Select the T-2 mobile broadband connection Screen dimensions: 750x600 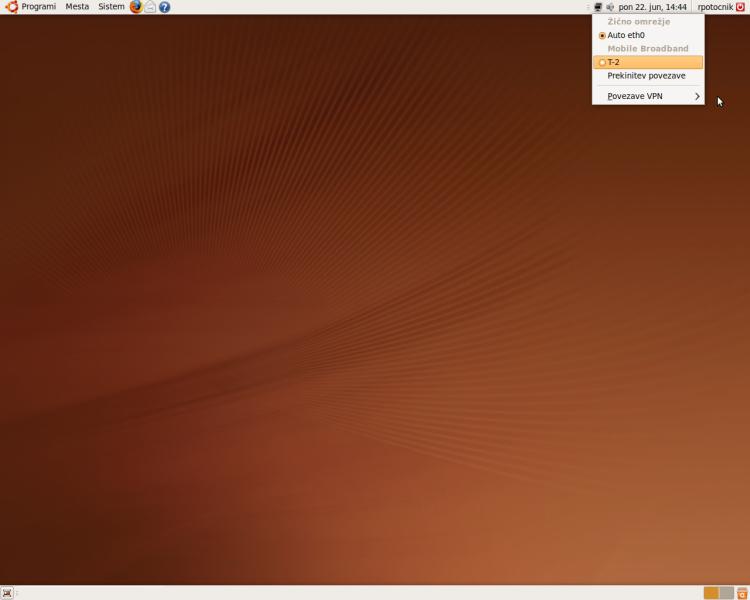[614, 62]
